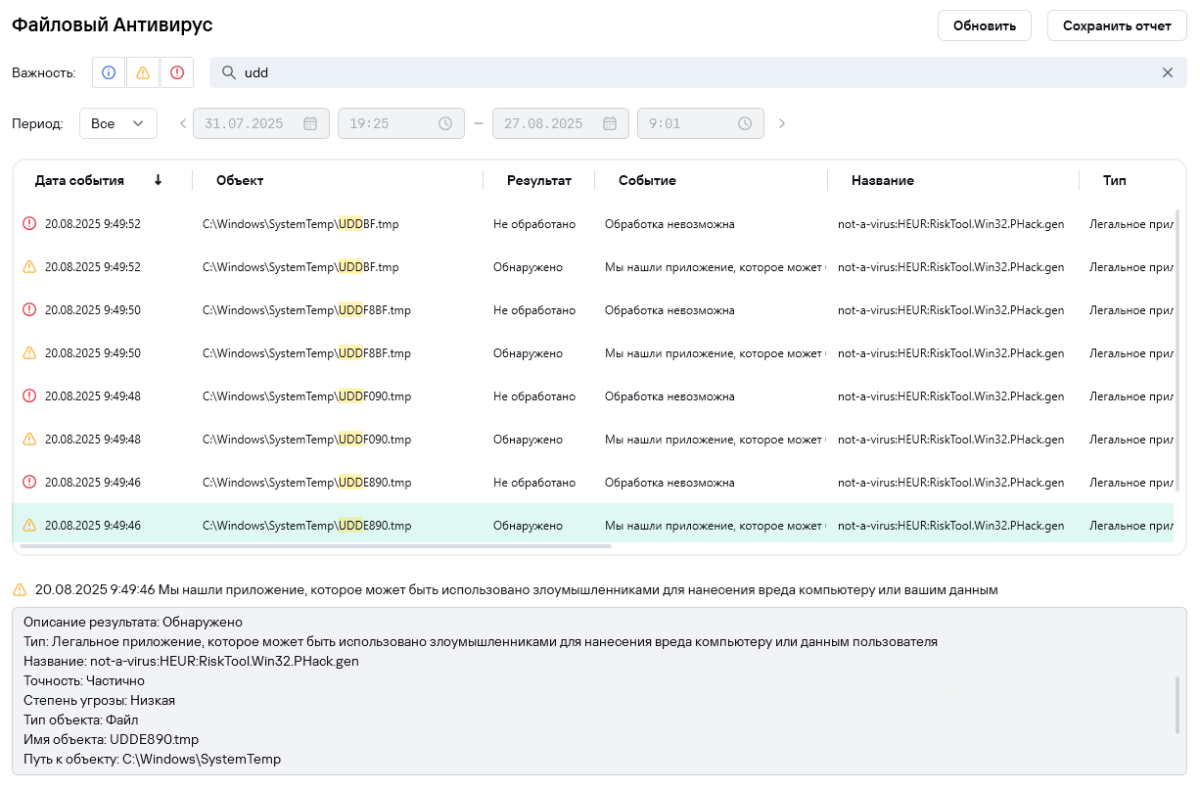Click the sort arrow next to Дата события
Screen dimensions: 1200x790
click(158, 180)
